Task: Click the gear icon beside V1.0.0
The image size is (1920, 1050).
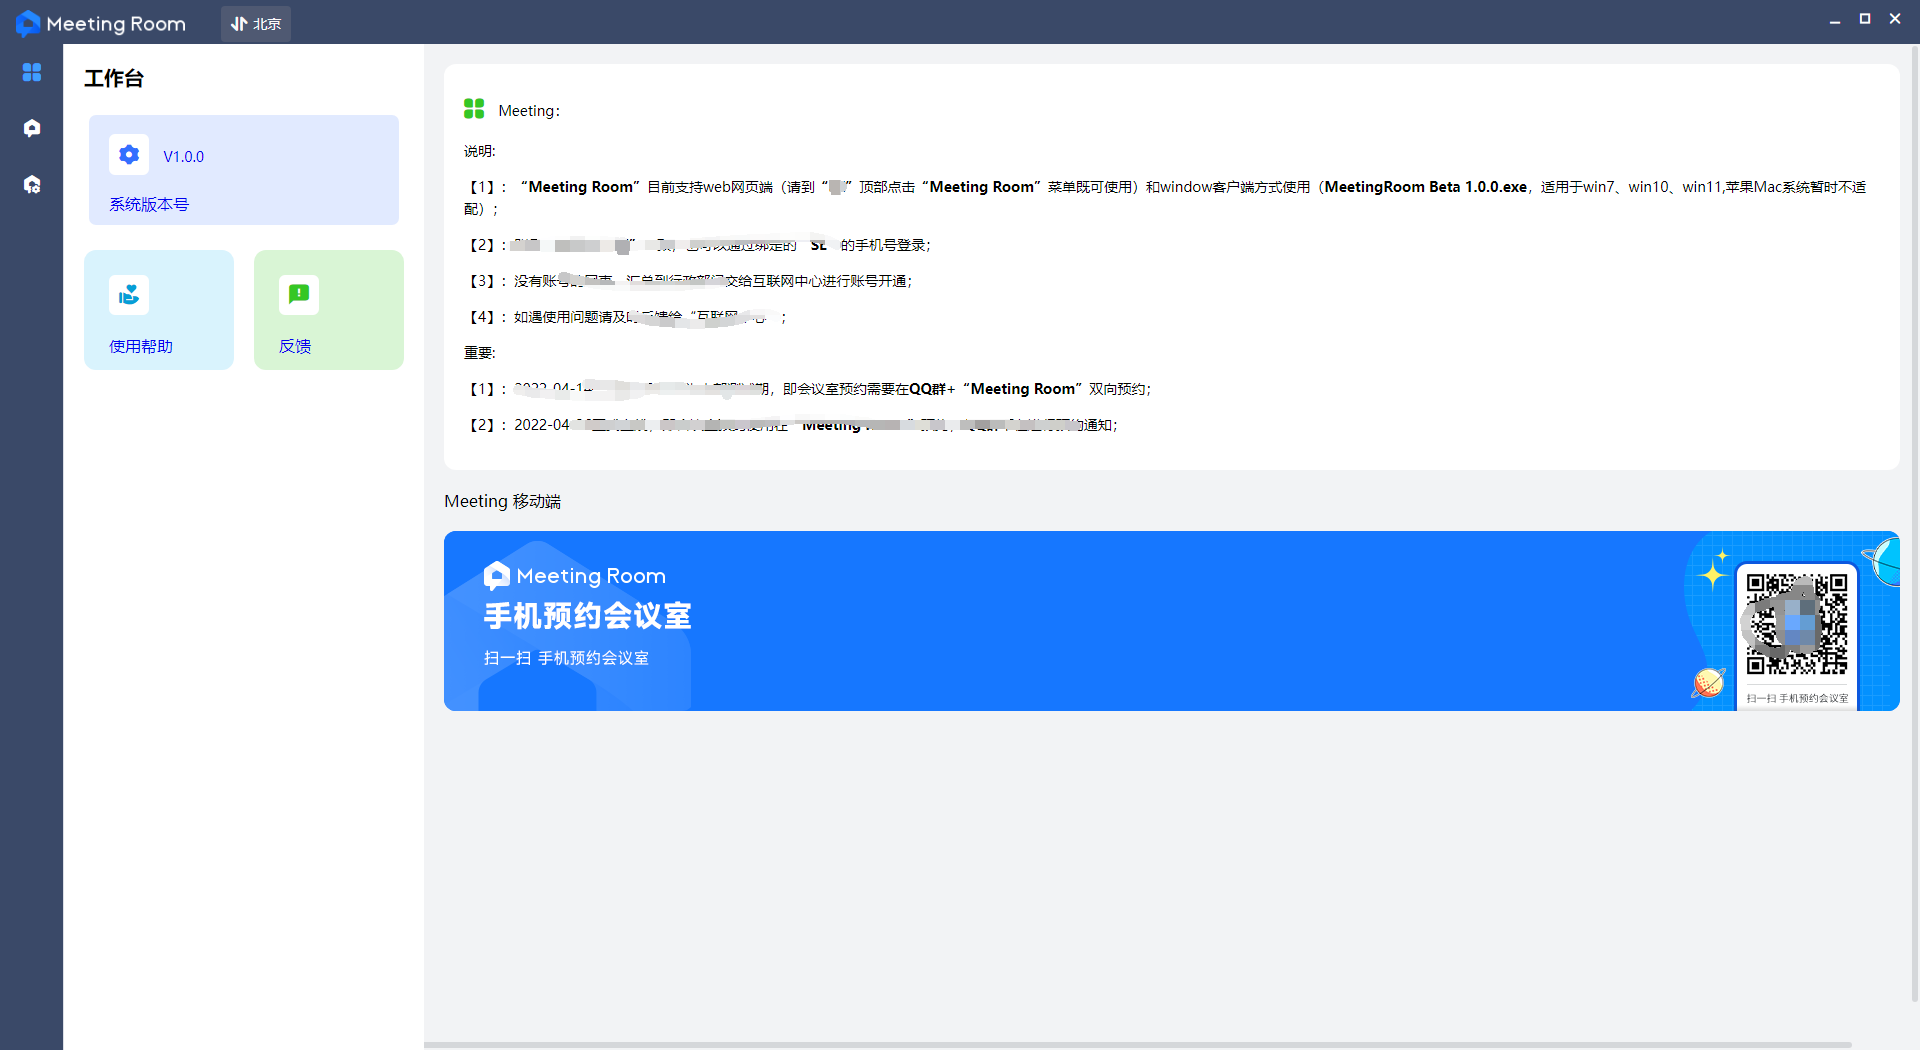Action: coord(129,155)
